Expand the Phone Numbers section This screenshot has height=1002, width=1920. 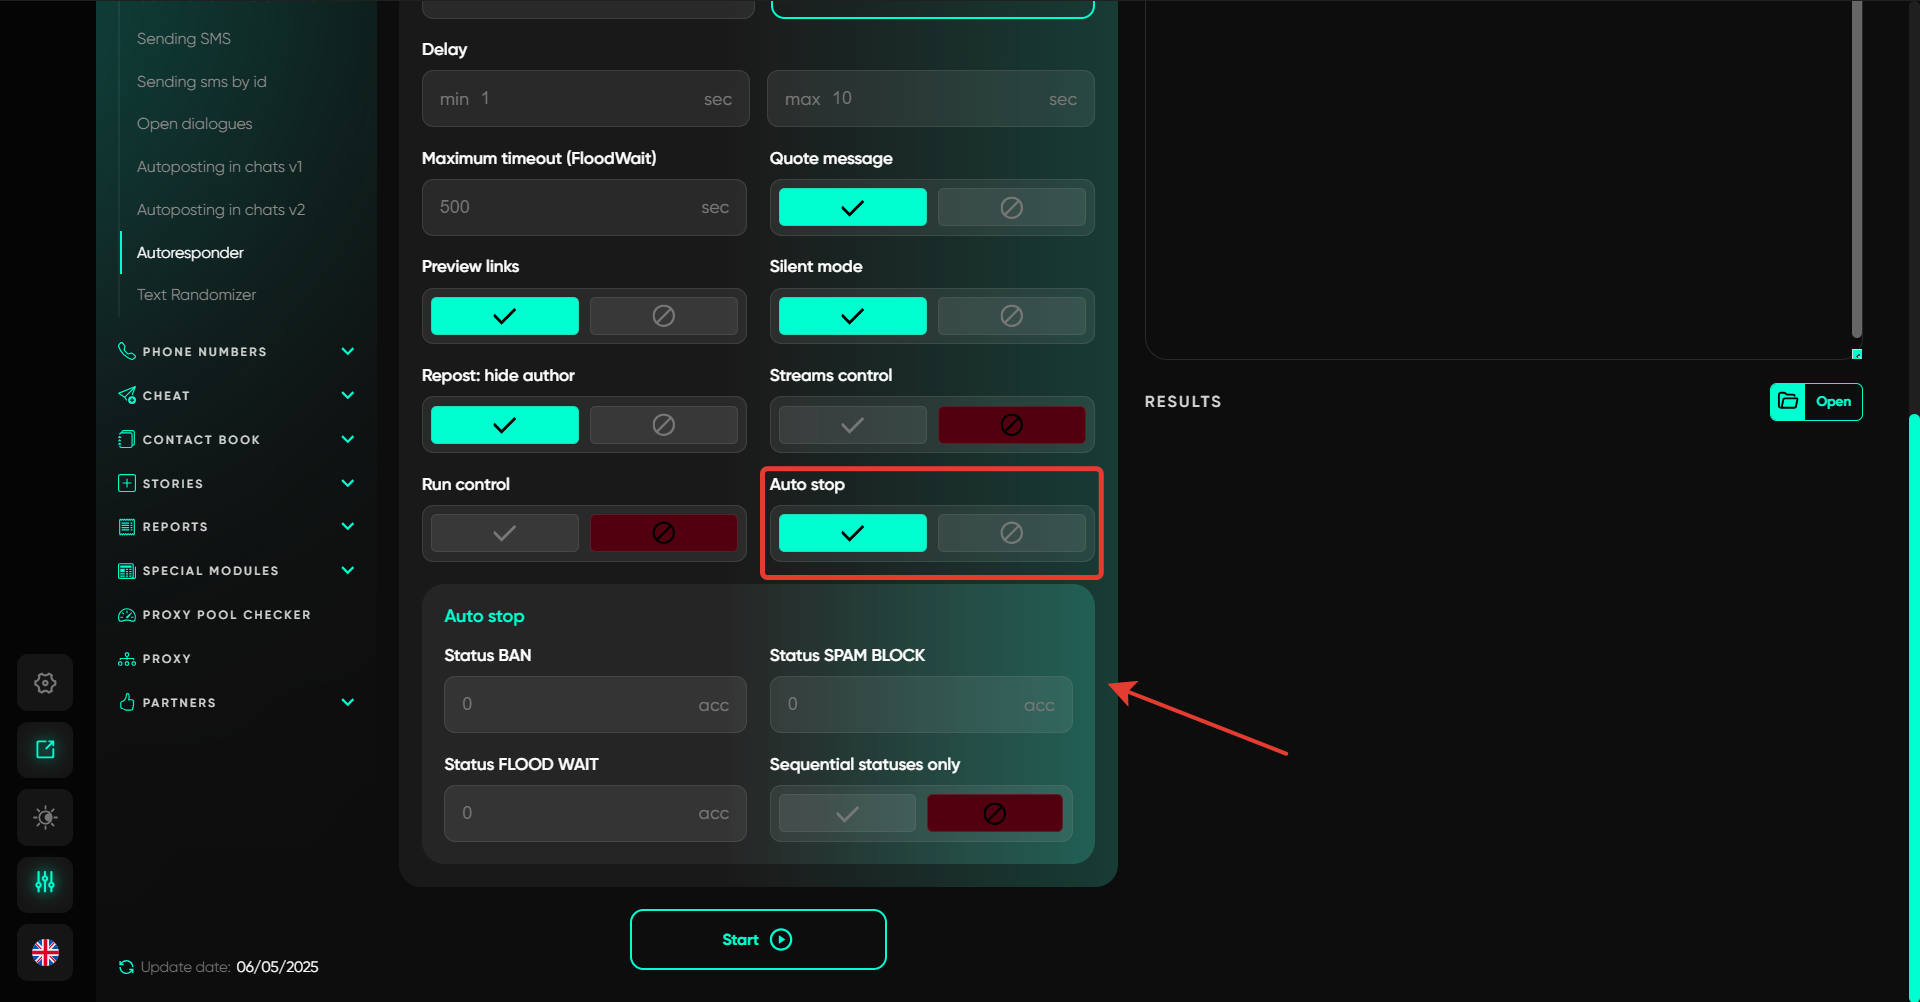(x=347, y=351)
